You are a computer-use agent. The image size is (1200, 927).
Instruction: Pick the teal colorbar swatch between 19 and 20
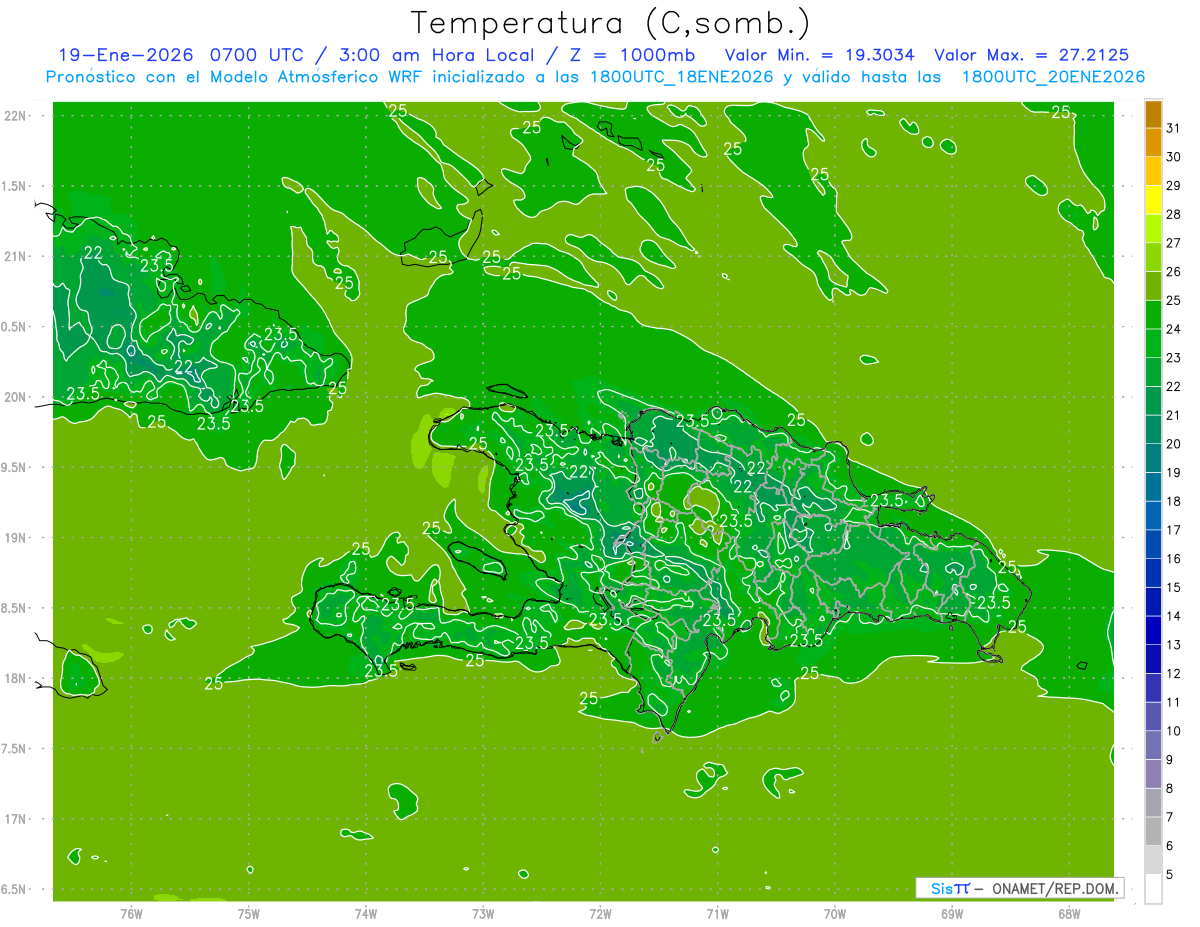click(x=1153, y=458)
